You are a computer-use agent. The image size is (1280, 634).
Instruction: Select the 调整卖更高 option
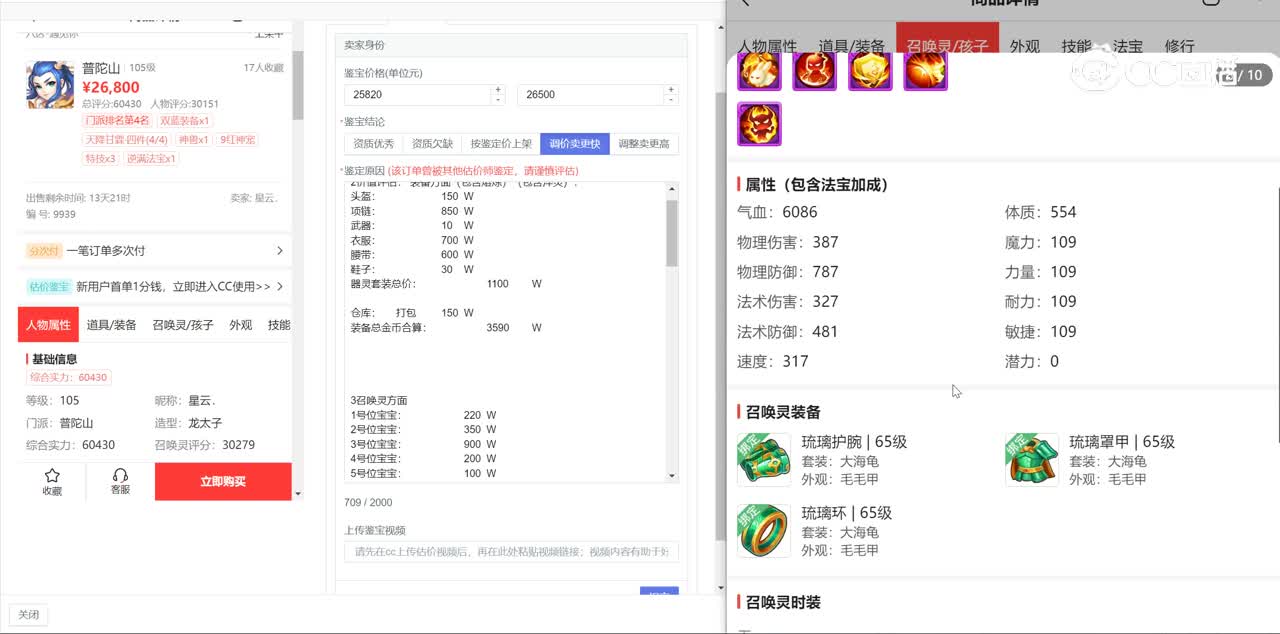pyautogui.click(x=644, y=144)
